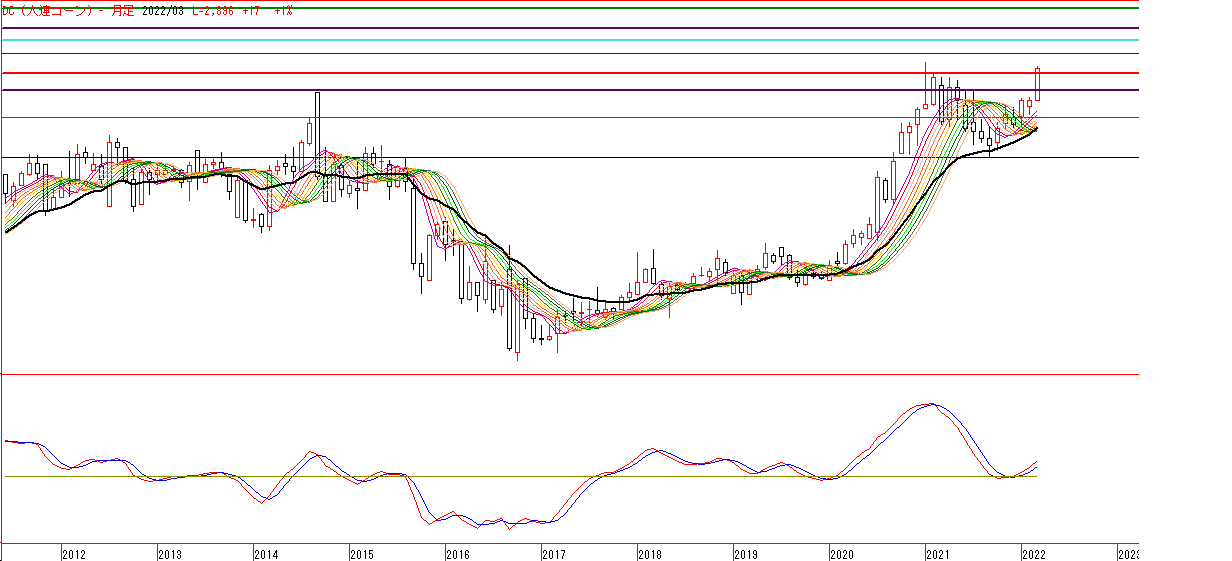Select the 2012 label on time axis
This screenshot has width=1232, height=561.
[x=75, y=554]
